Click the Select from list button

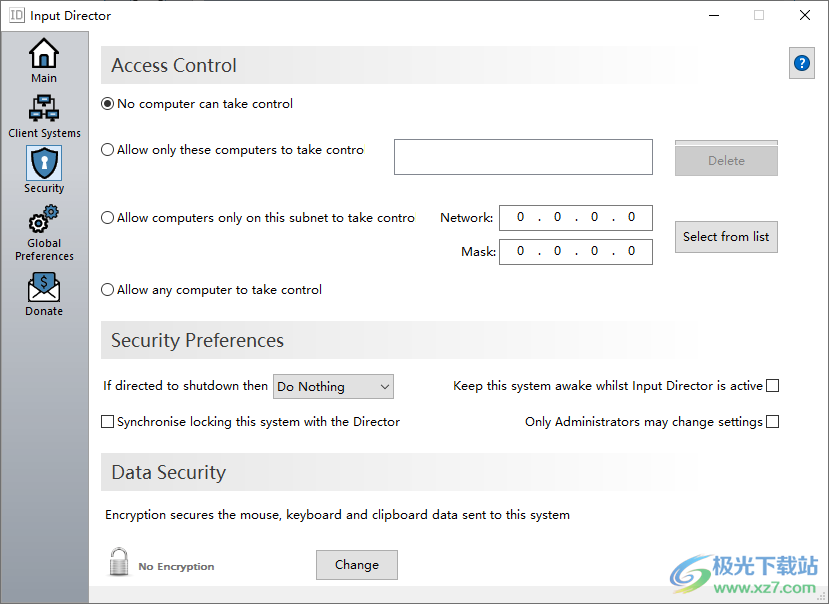coord(726,236)
